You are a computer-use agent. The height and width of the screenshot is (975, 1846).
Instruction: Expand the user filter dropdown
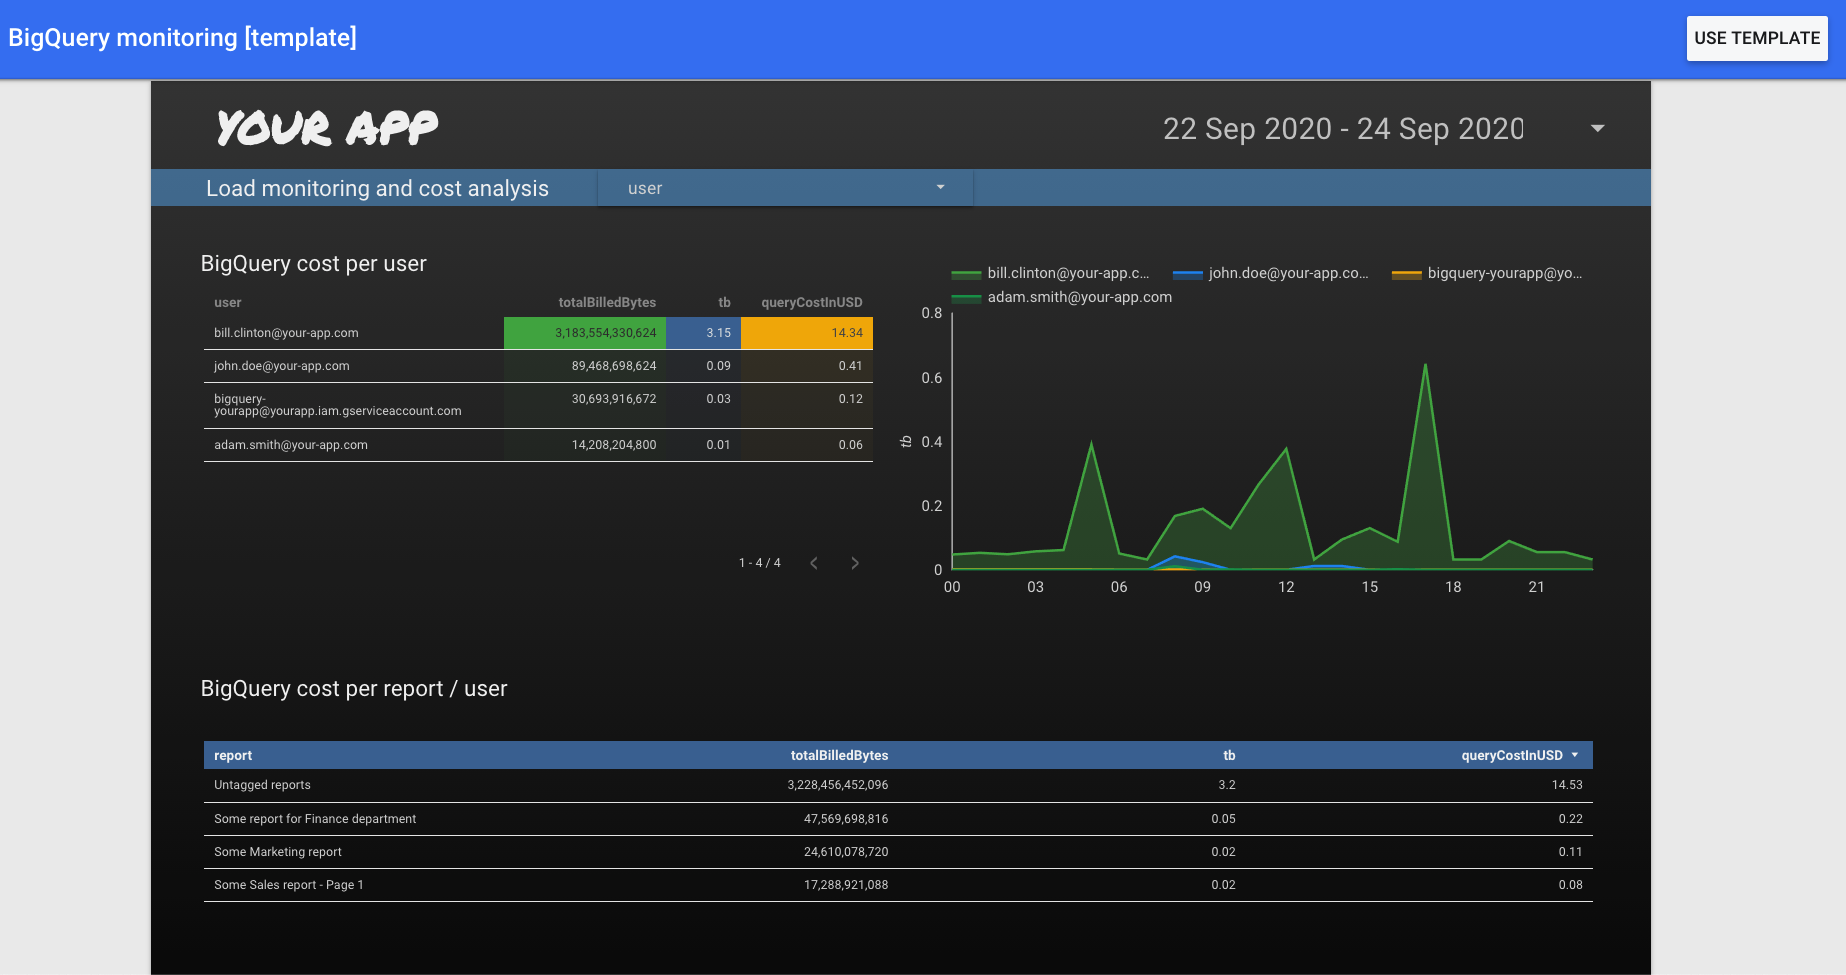pyautogui.click(x=784, y=187)
